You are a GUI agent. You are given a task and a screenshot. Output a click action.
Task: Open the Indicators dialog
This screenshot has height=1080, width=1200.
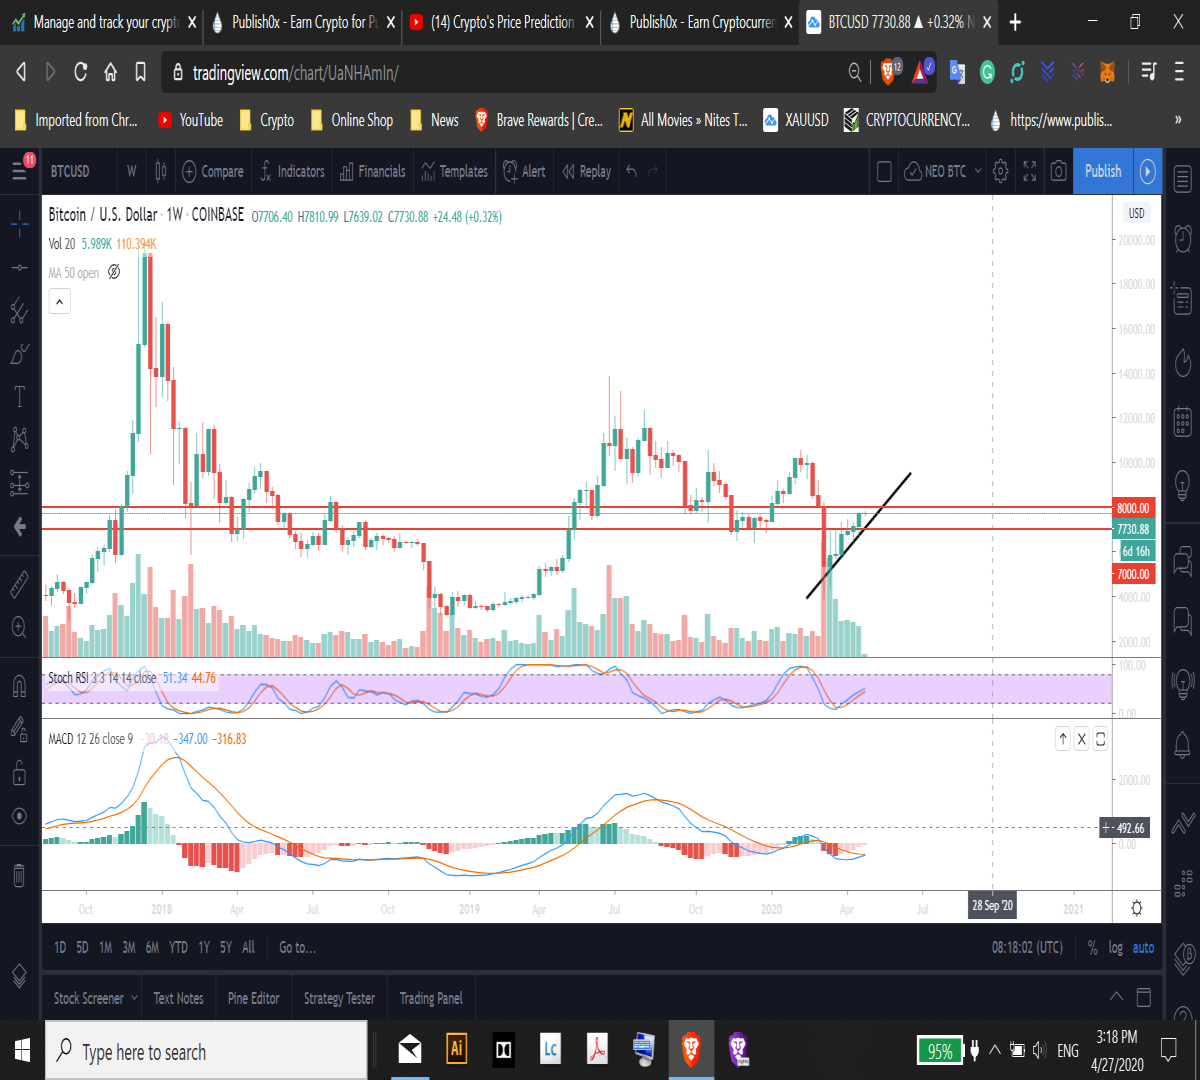point(292,172)
